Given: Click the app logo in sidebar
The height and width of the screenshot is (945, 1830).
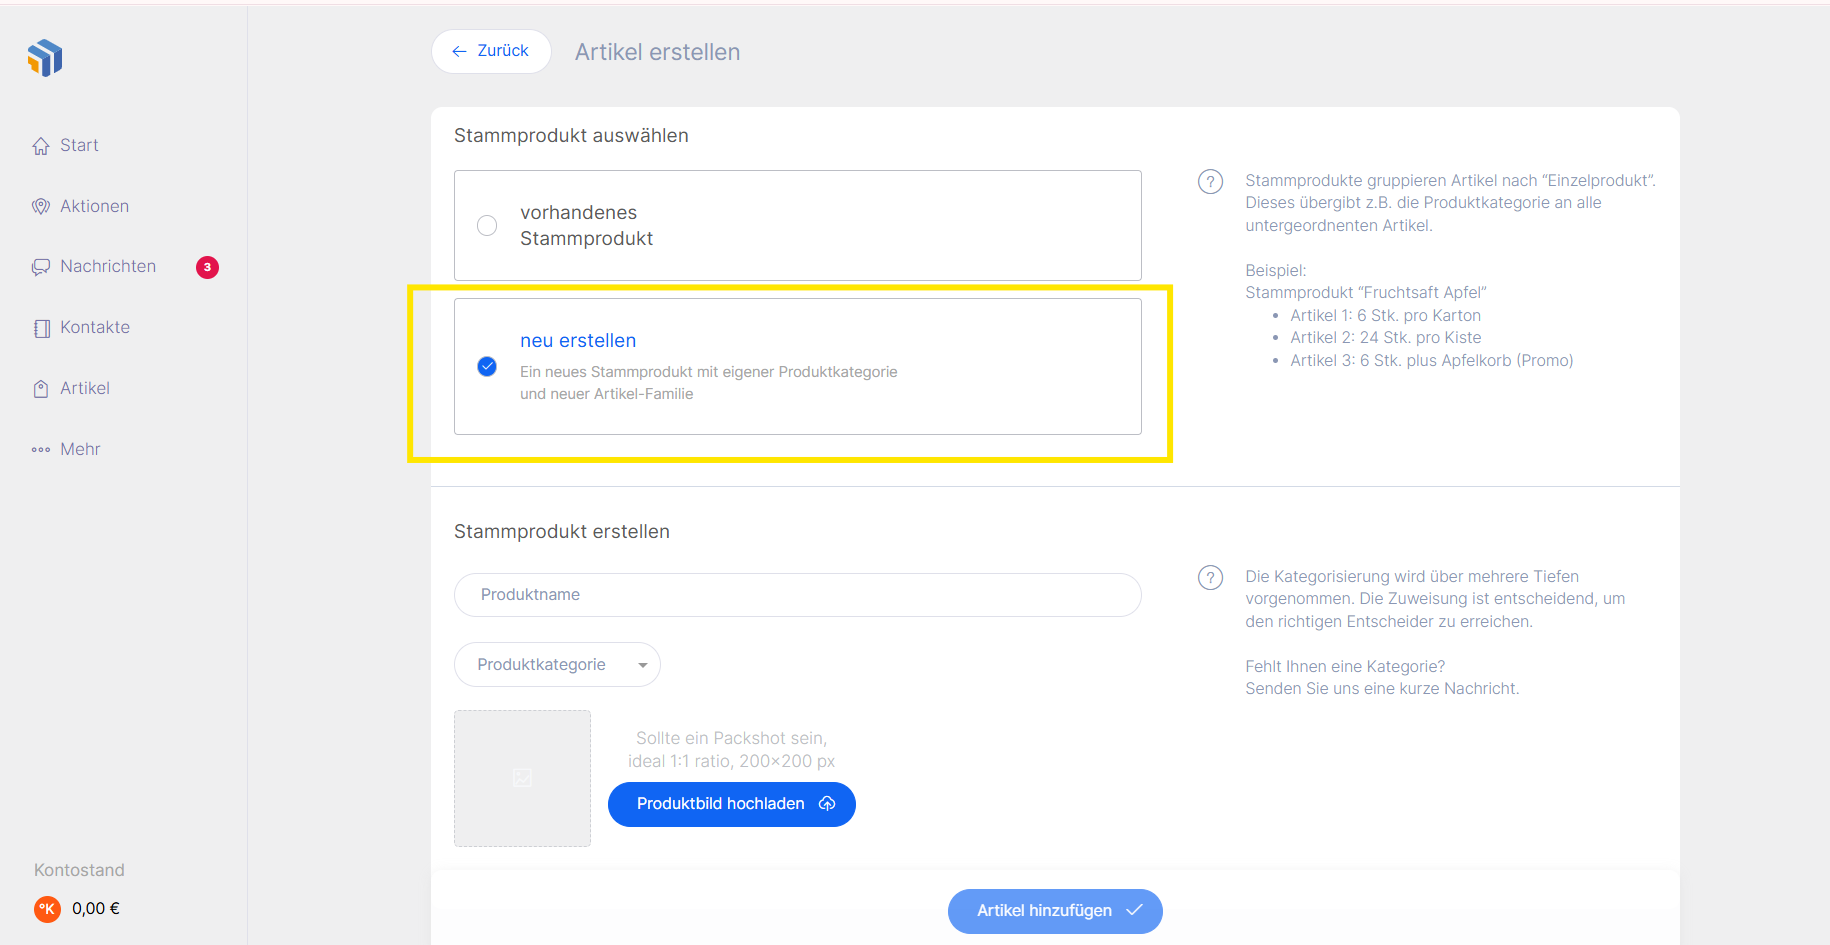Looking at the screenshot, I should [45, 58].
